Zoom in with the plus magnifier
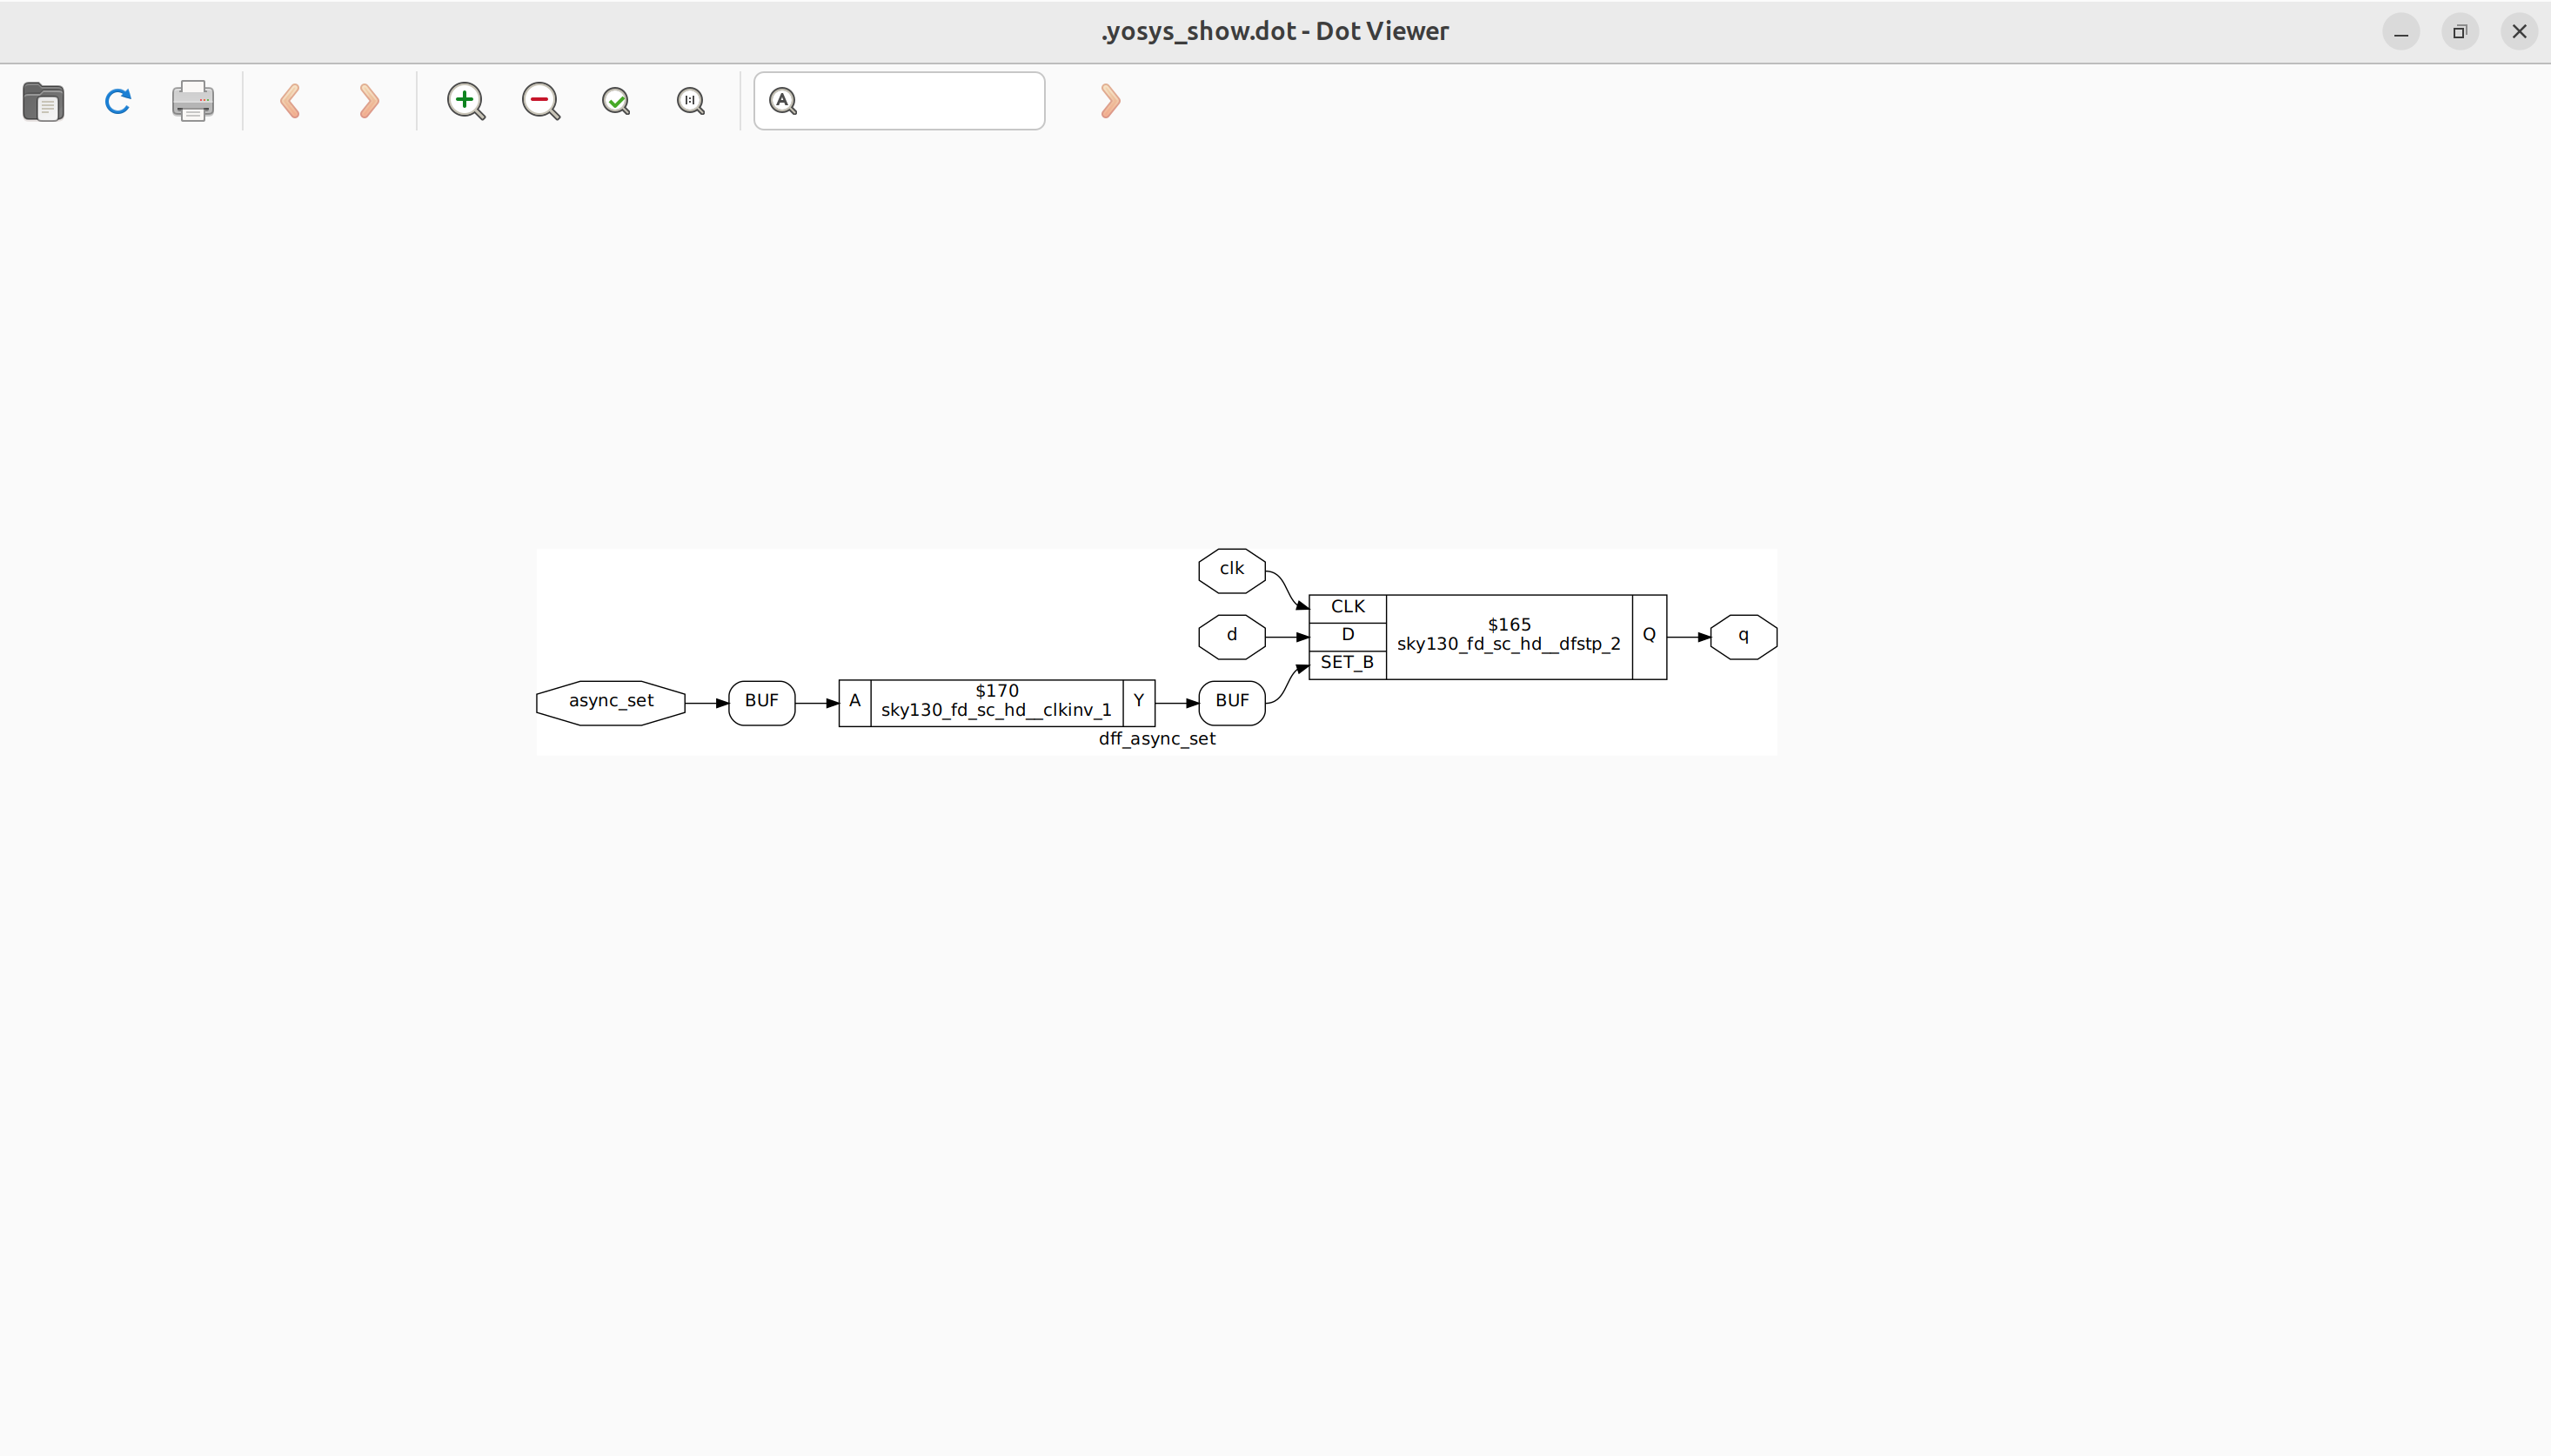2551x1456 pixels. click(466, 101)
